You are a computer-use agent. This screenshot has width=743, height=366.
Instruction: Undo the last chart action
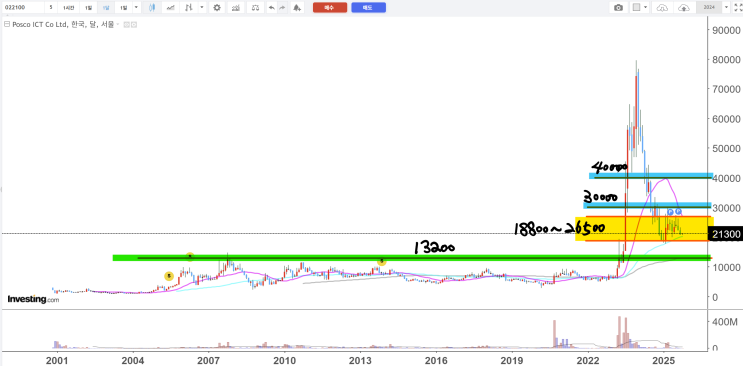[271, 8]
